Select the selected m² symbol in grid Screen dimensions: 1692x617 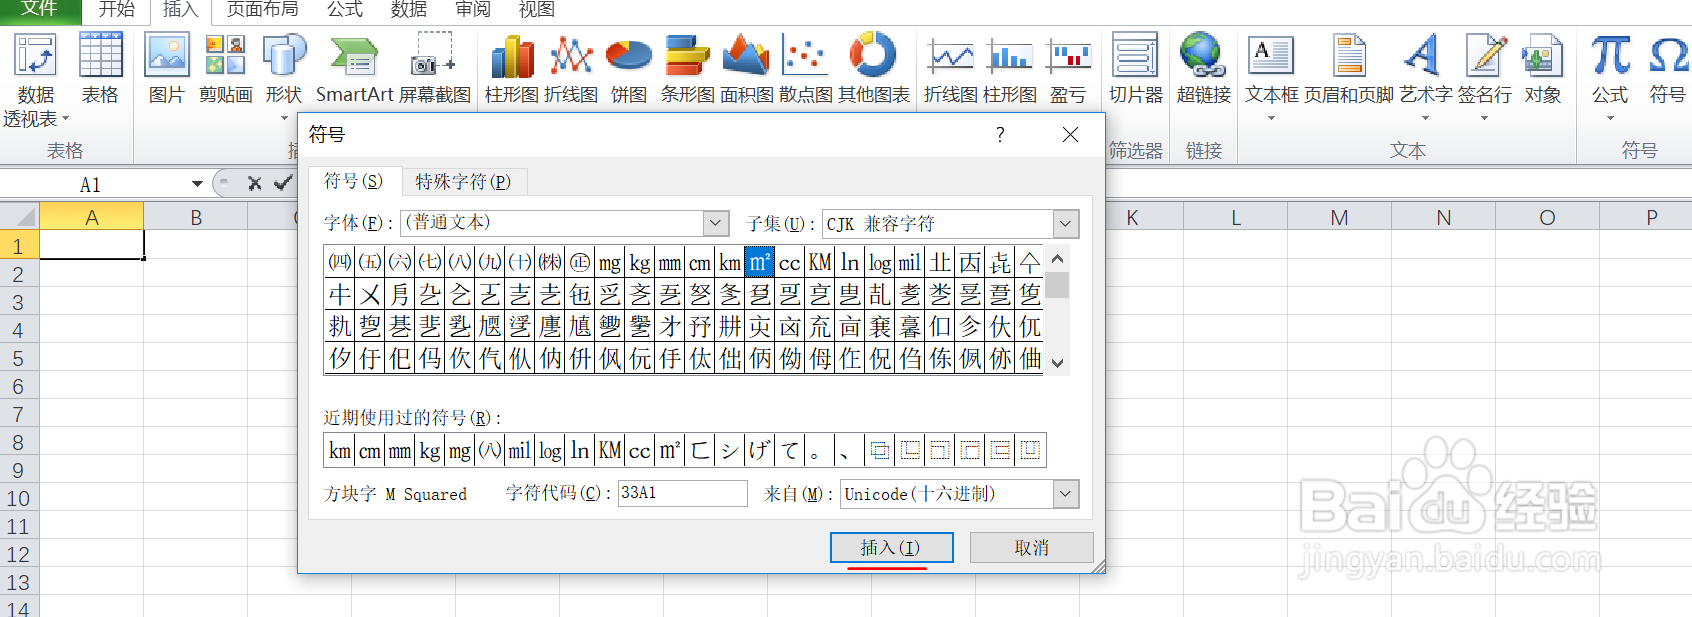click(x=760, y=262)
